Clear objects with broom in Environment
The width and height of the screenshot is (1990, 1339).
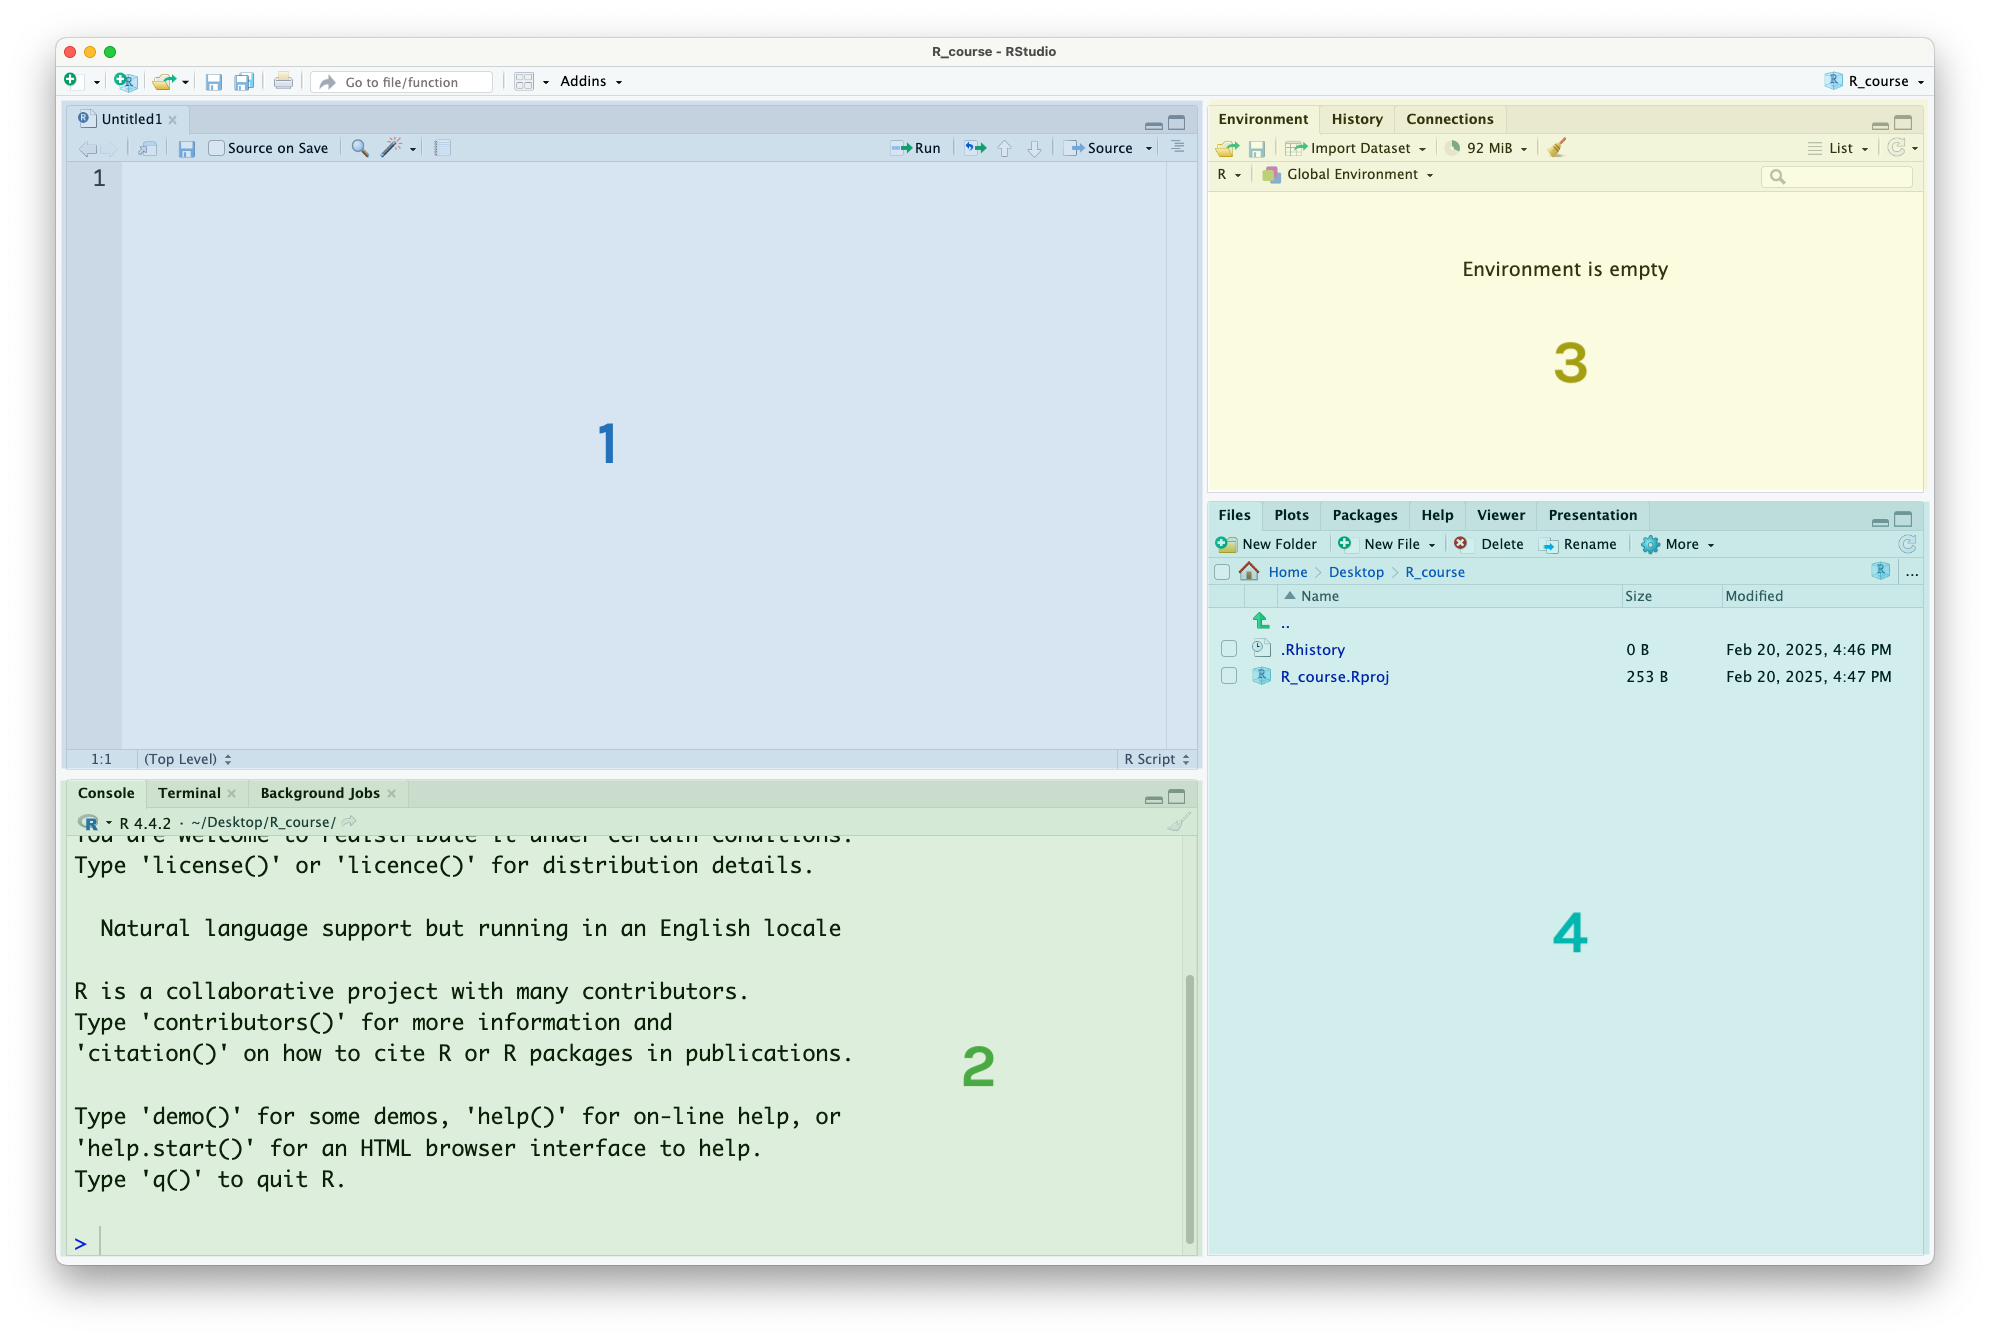[1557, 148]
